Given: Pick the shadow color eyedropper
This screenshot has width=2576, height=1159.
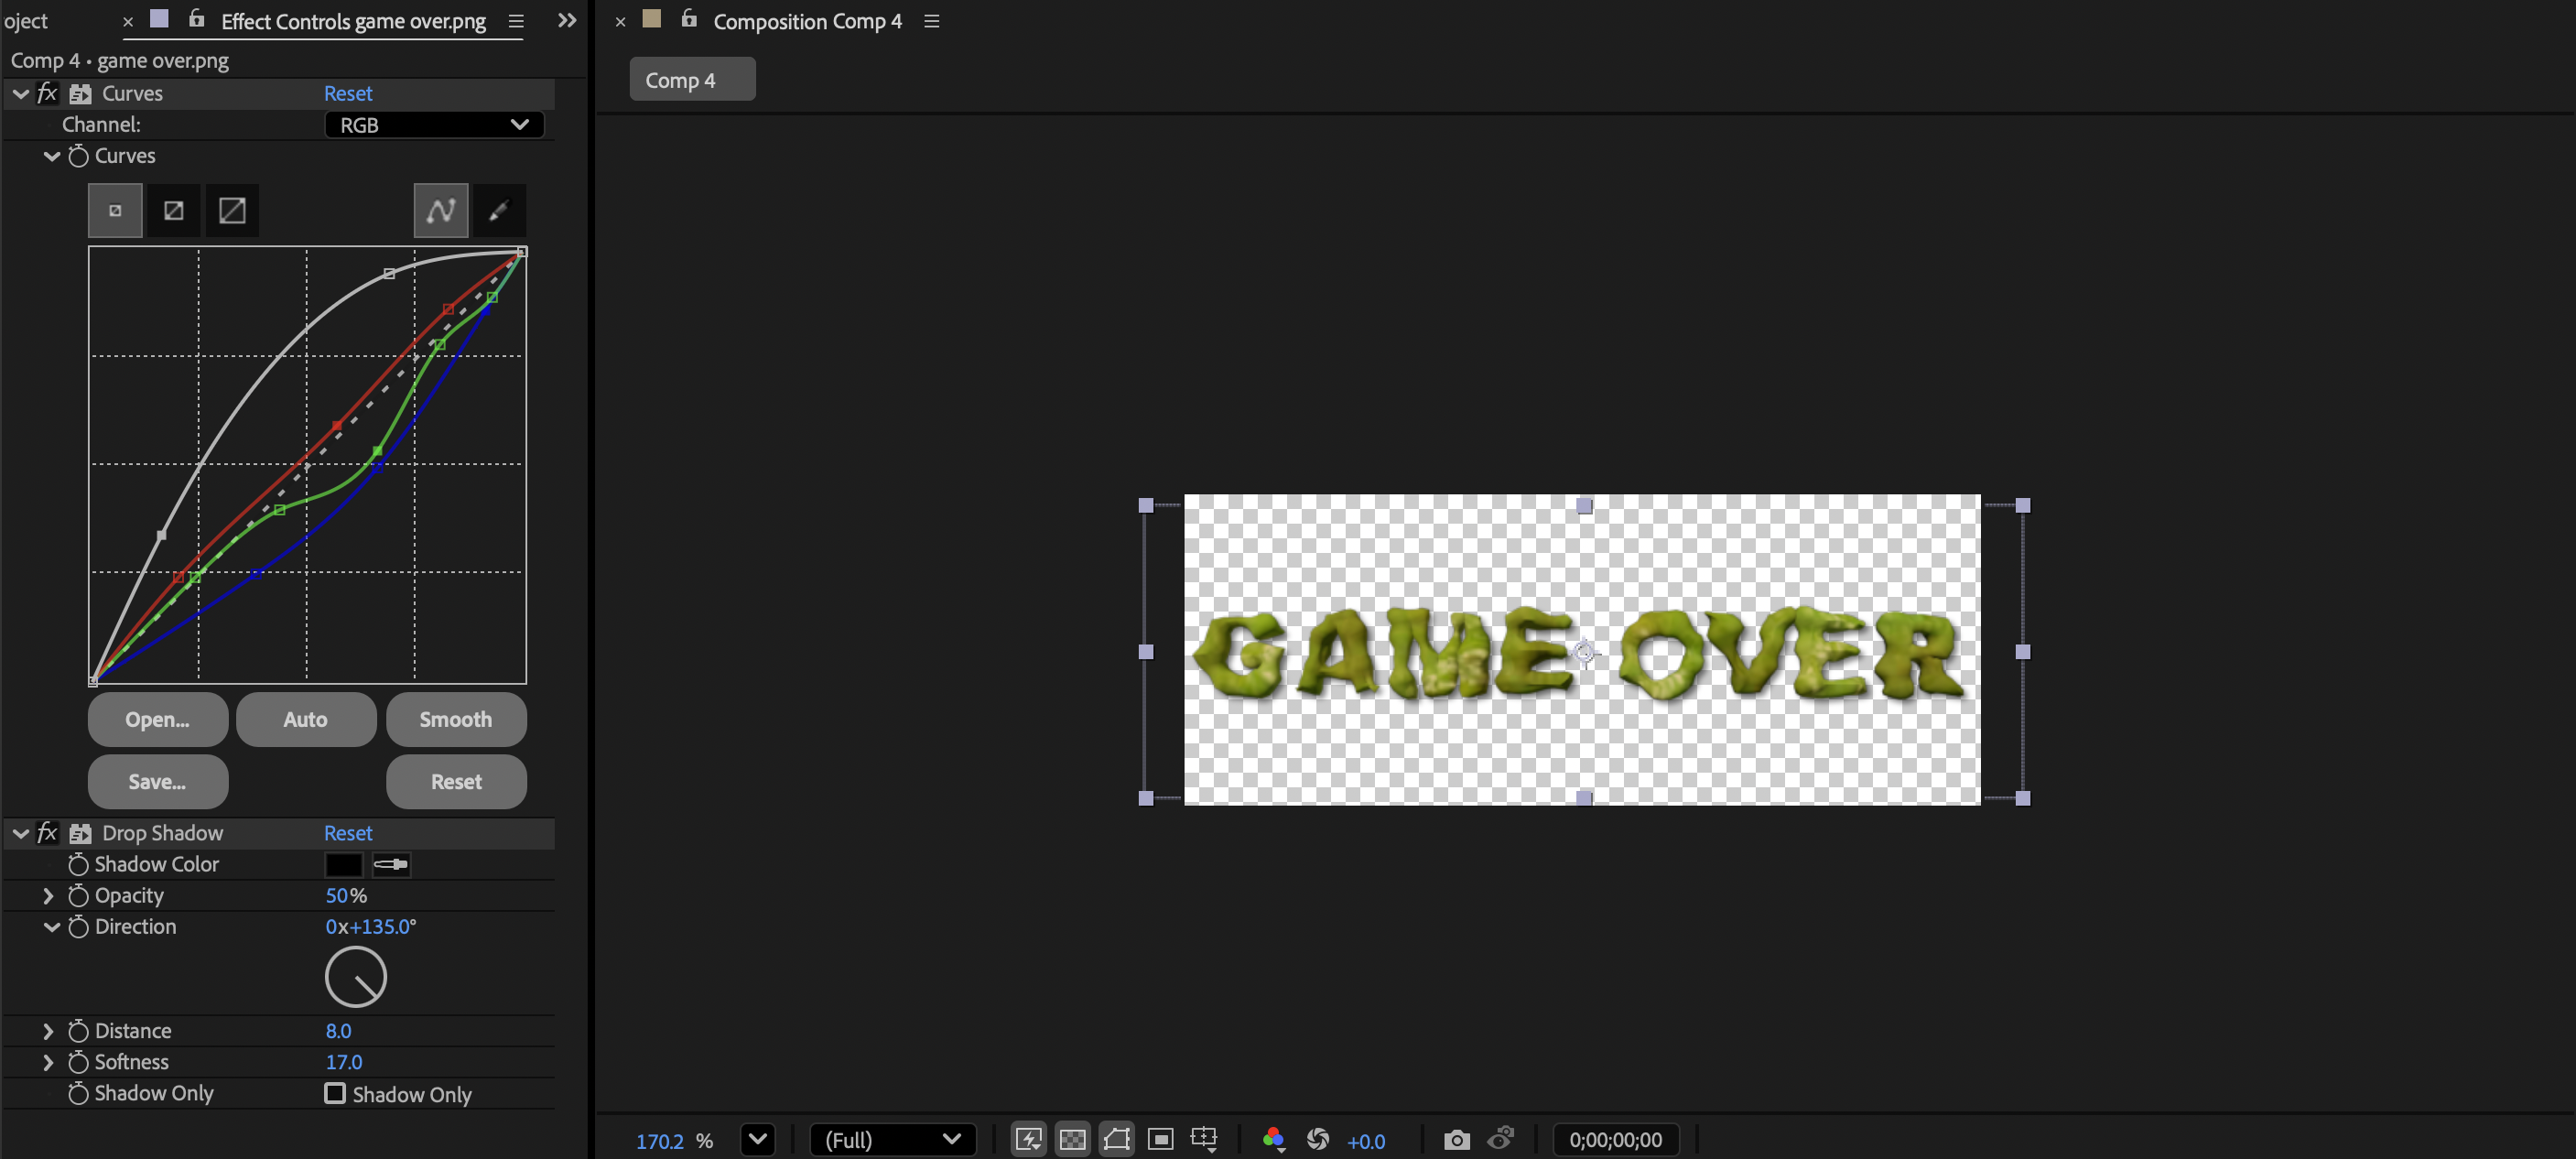Looking at the screenshot, I should coord(391,864).
